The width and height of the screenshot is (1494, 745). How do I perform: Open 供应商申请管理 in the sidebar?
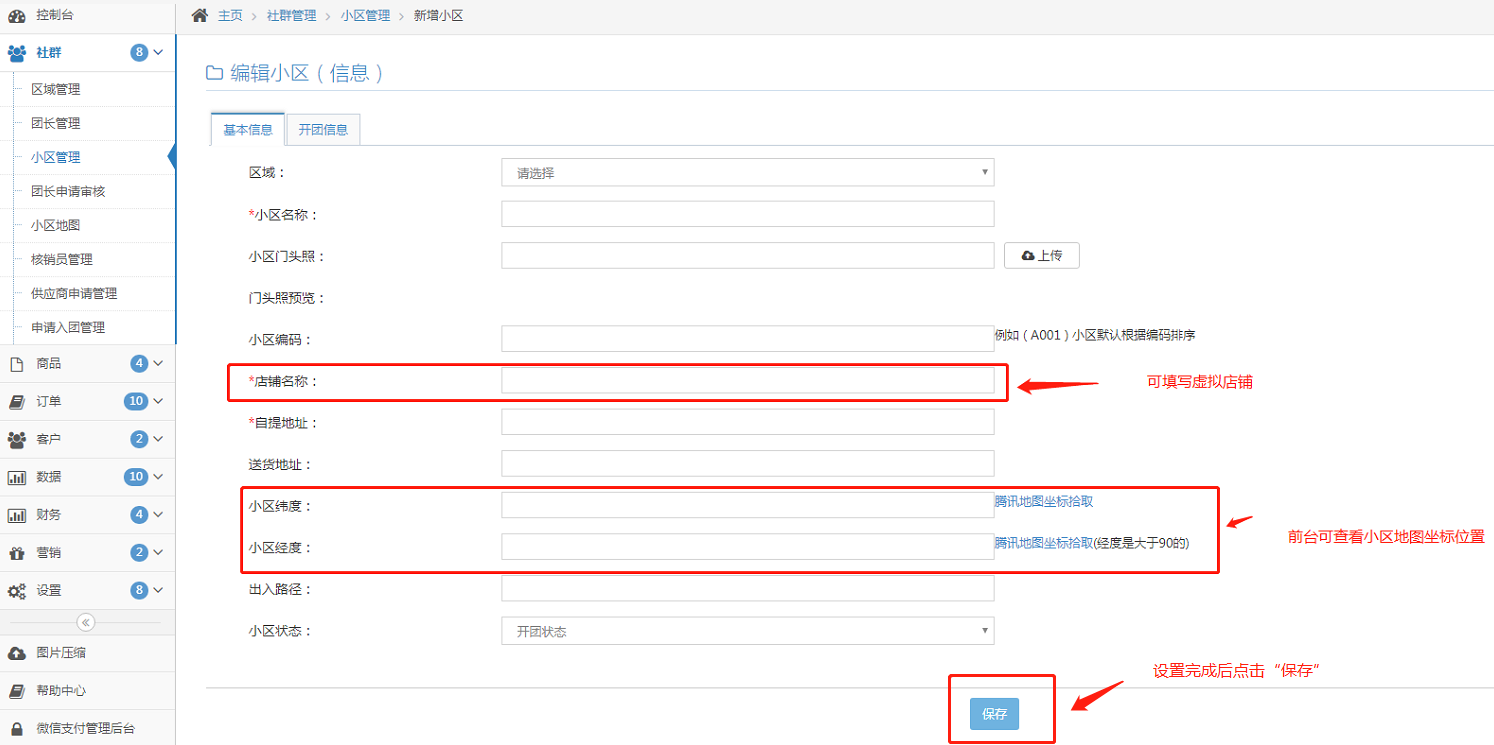pos(74,293)
